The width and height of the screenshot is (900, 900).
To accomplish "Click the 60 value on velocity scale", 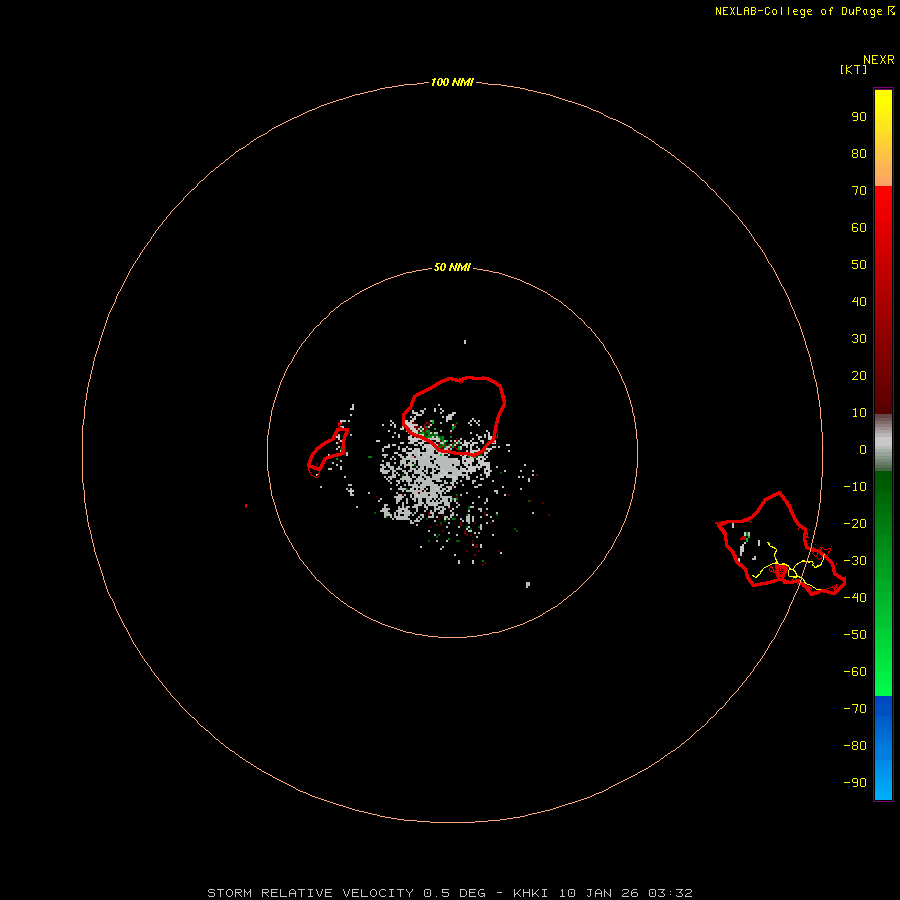I will (x=859, y=227).
